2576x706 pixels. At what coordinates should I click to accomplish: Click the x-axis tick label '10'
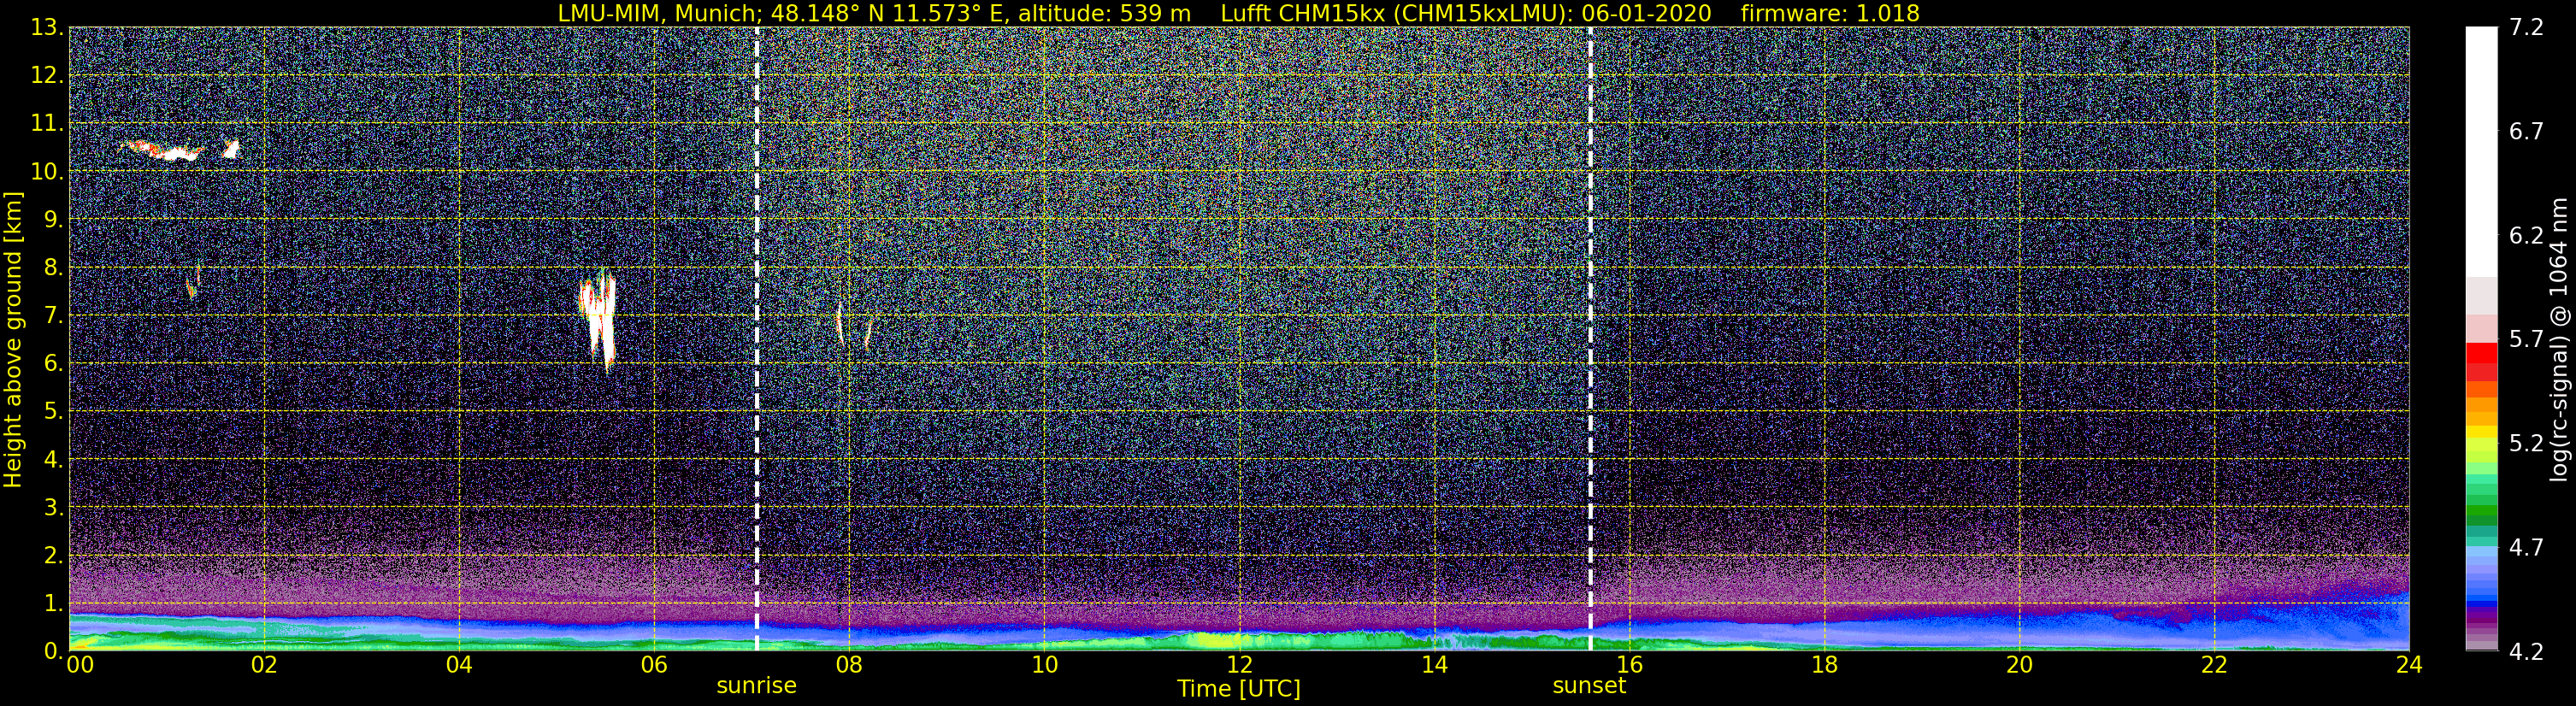point(1044,665)
